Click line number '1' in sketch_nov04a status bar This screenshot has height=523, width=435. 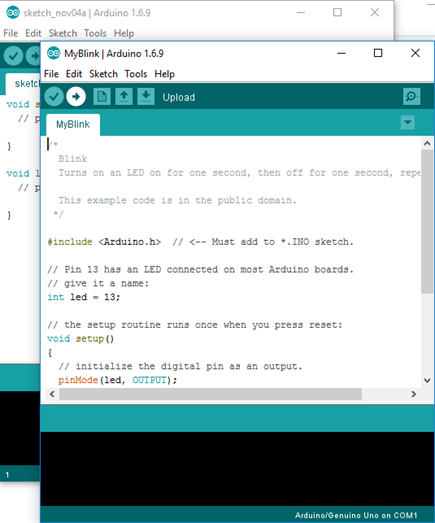[x=7, y=474]
